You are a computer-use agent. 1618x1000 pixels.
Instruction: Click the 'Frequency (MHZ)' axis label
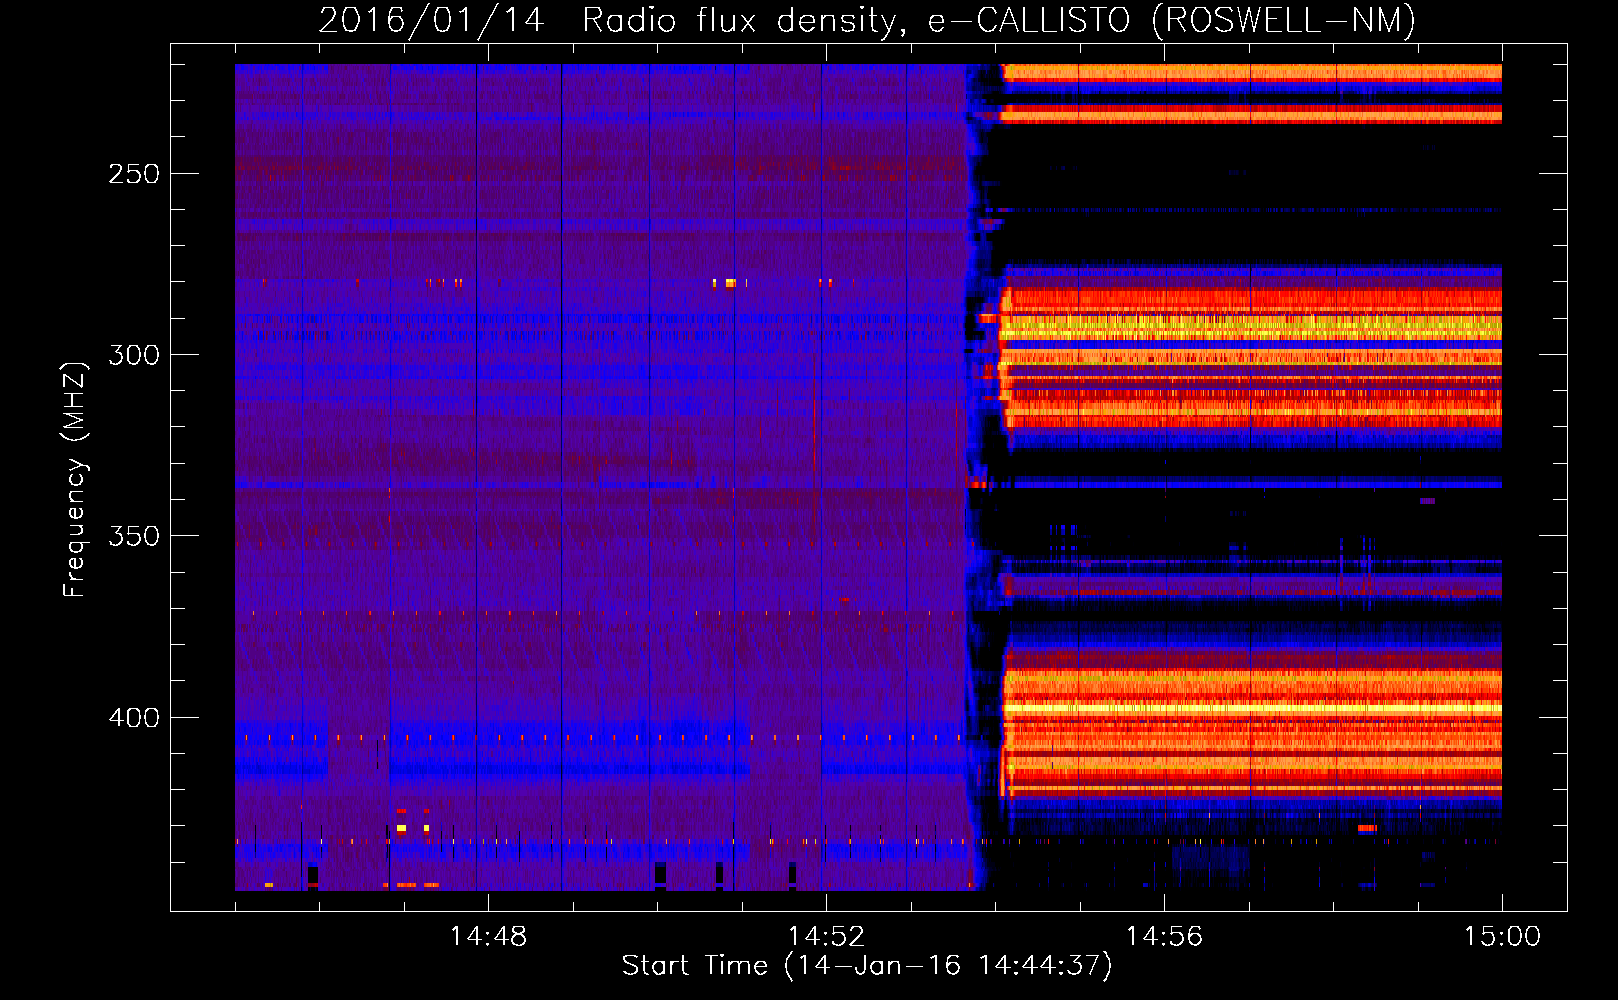75,480
